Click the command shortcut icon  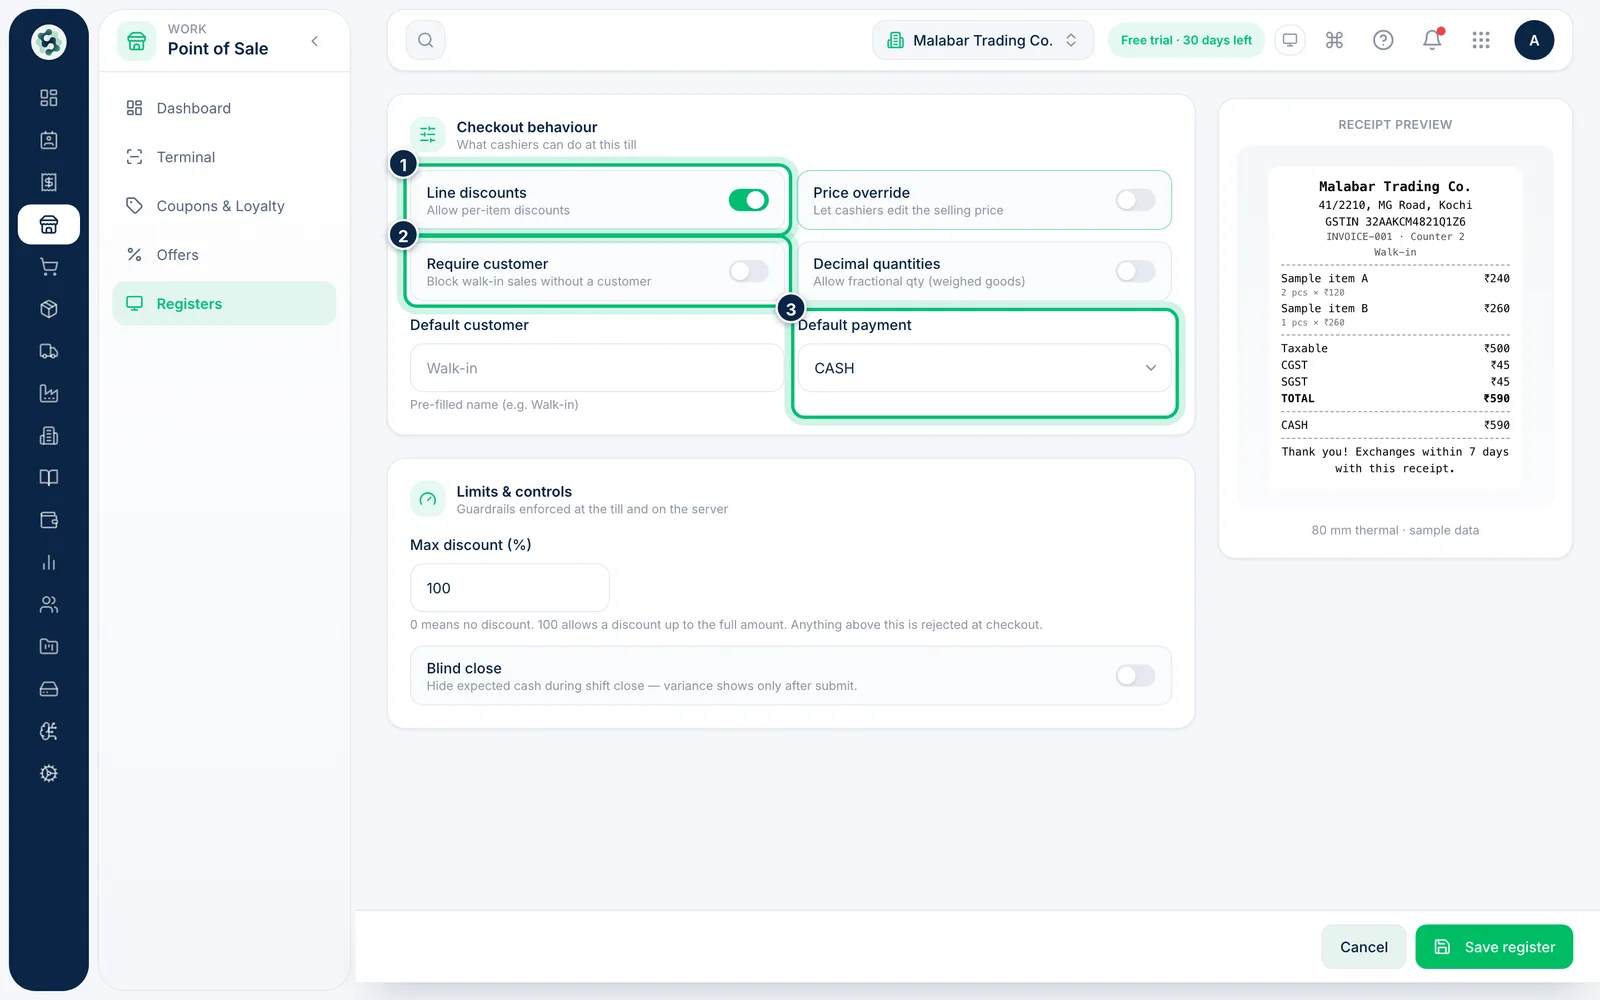point(1334,40)
